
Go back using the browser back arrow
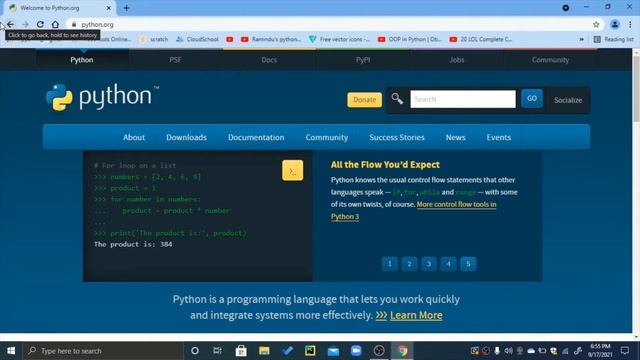click(x=11, y=24)
